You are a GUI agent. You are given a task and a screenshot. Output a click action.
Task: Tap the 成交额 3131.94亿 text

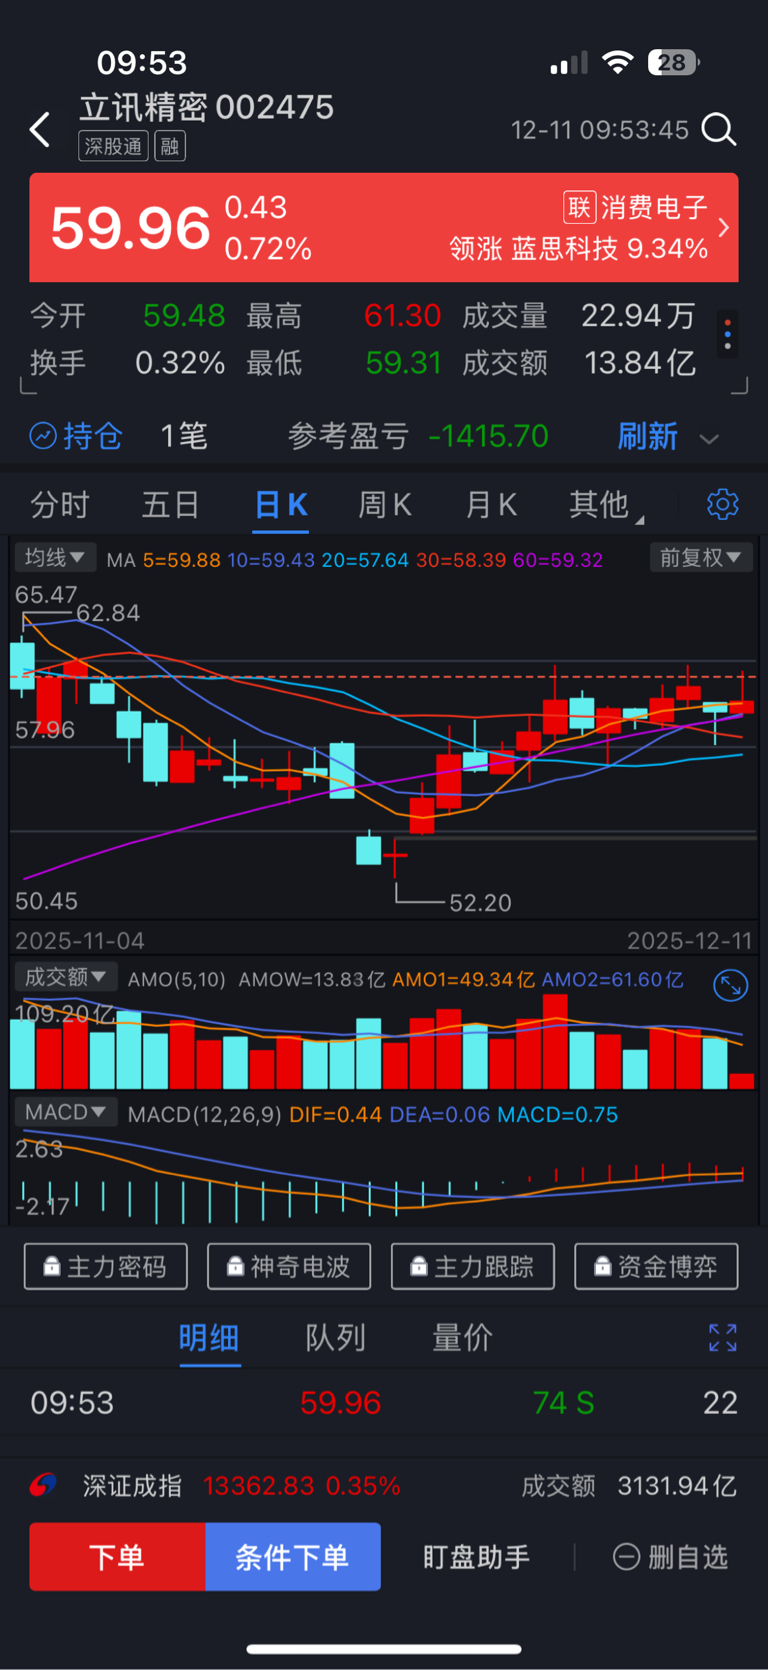point(629,1486)
